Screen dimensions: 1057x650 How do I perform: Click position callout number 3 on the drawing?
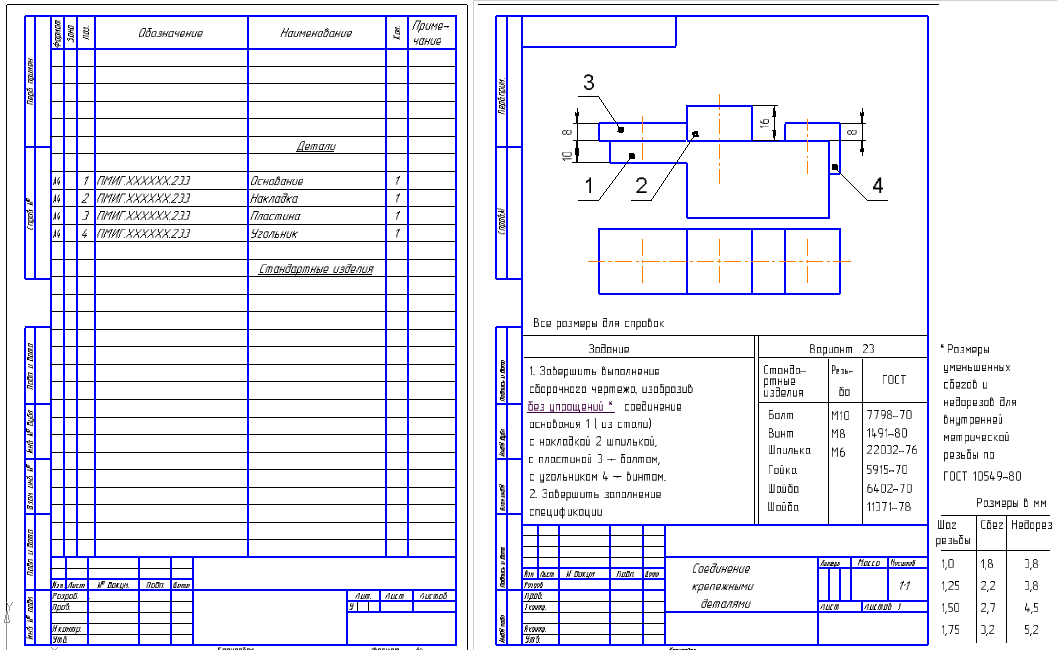pyautogui.click(x=589, y=82)
